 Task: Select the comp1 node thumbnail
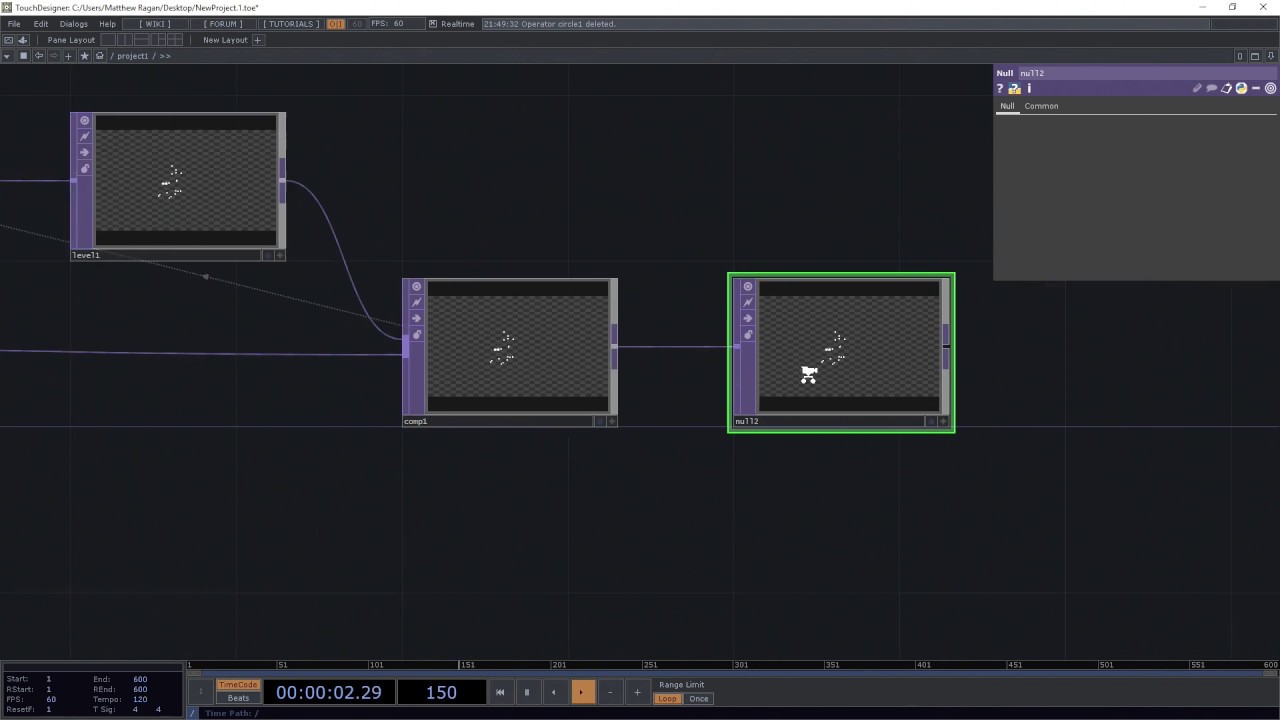(517, 347)
